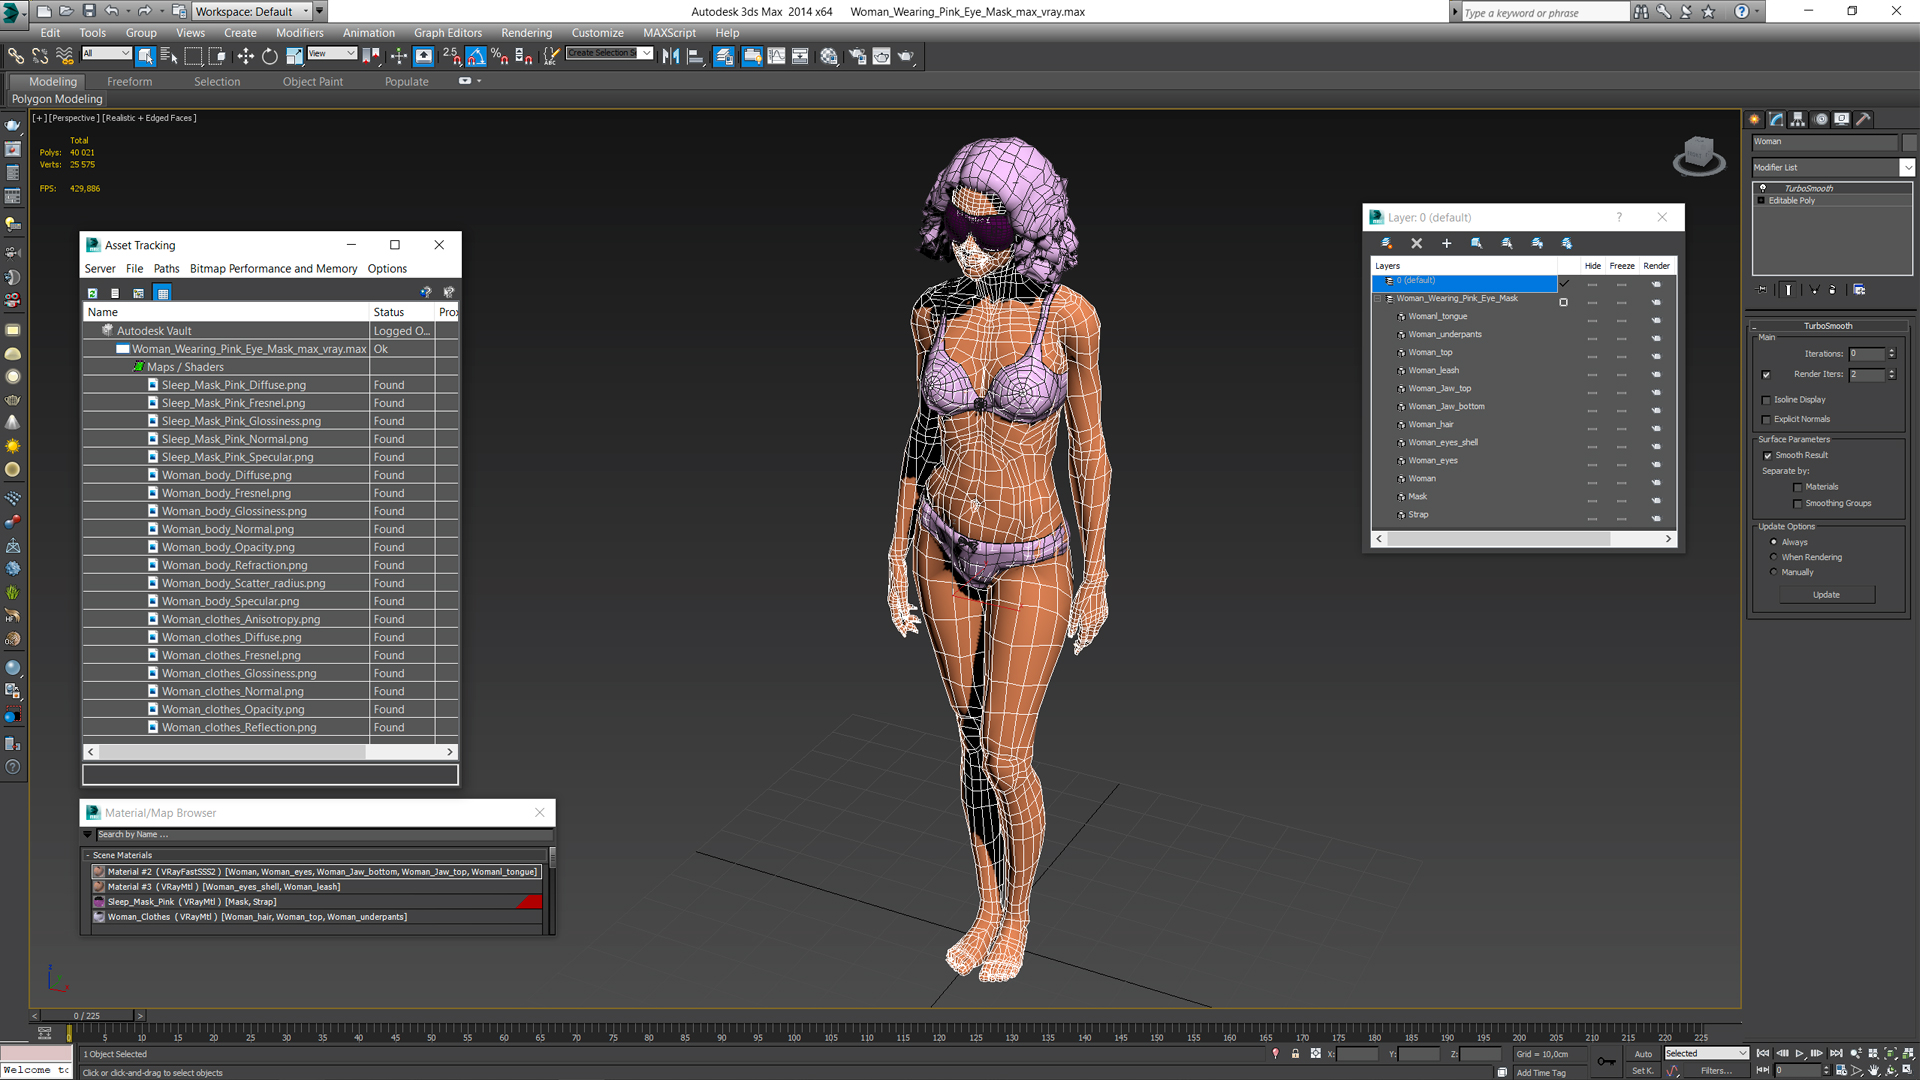Select the When Rendering radio option
Viewport: 1920px width, 1080px height.
(x=1774, y=557)
